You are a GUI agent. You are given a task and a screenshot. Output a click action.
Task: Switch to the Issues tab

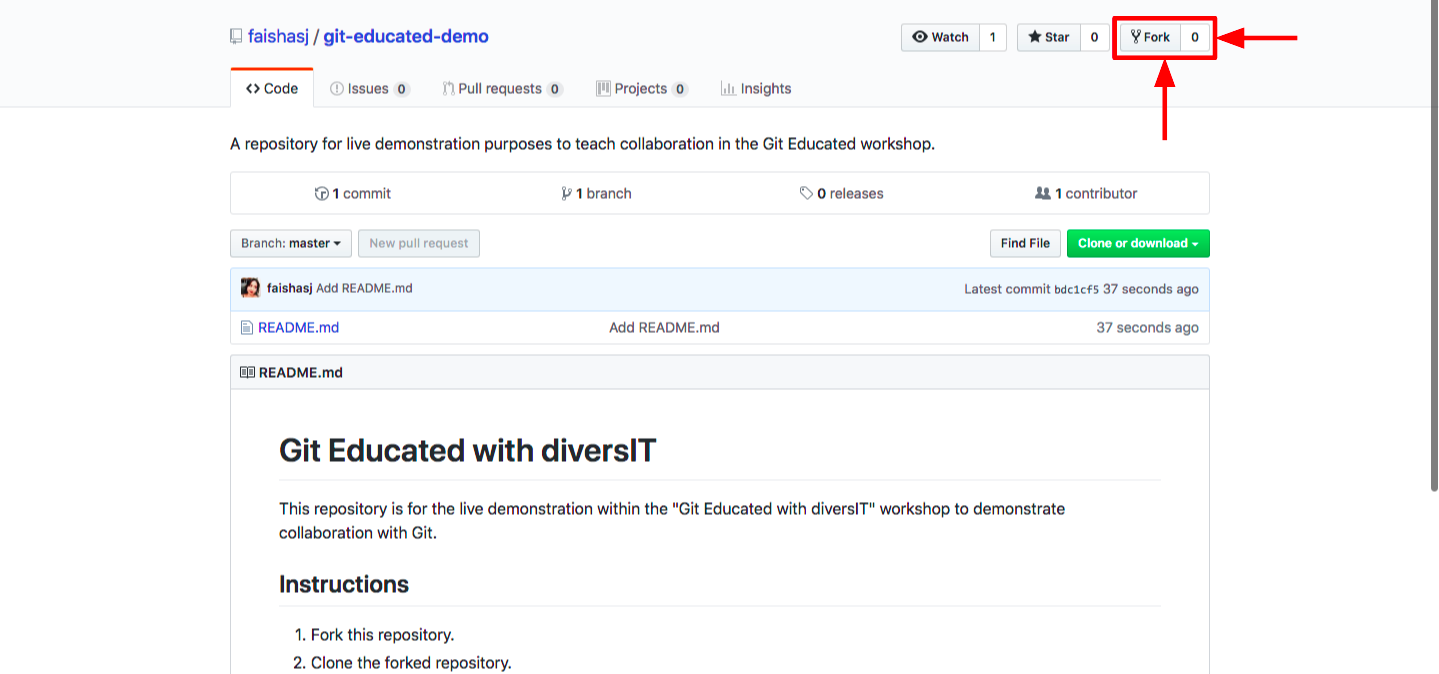[369, 88]
